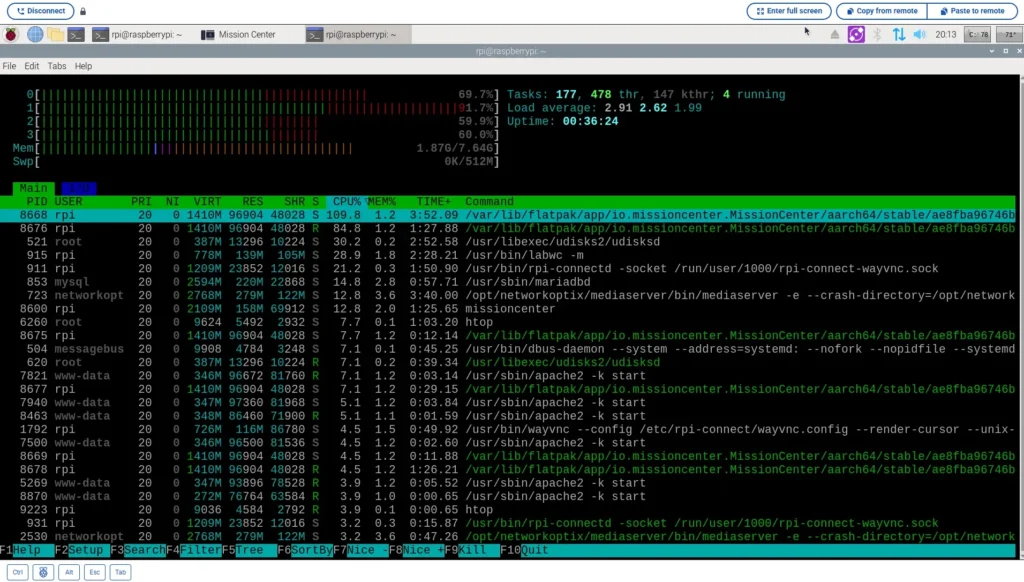This screenshot has height=582, width=1024.
Task: Open the Bluetooth tray menu
Action: tap(877, 35)
